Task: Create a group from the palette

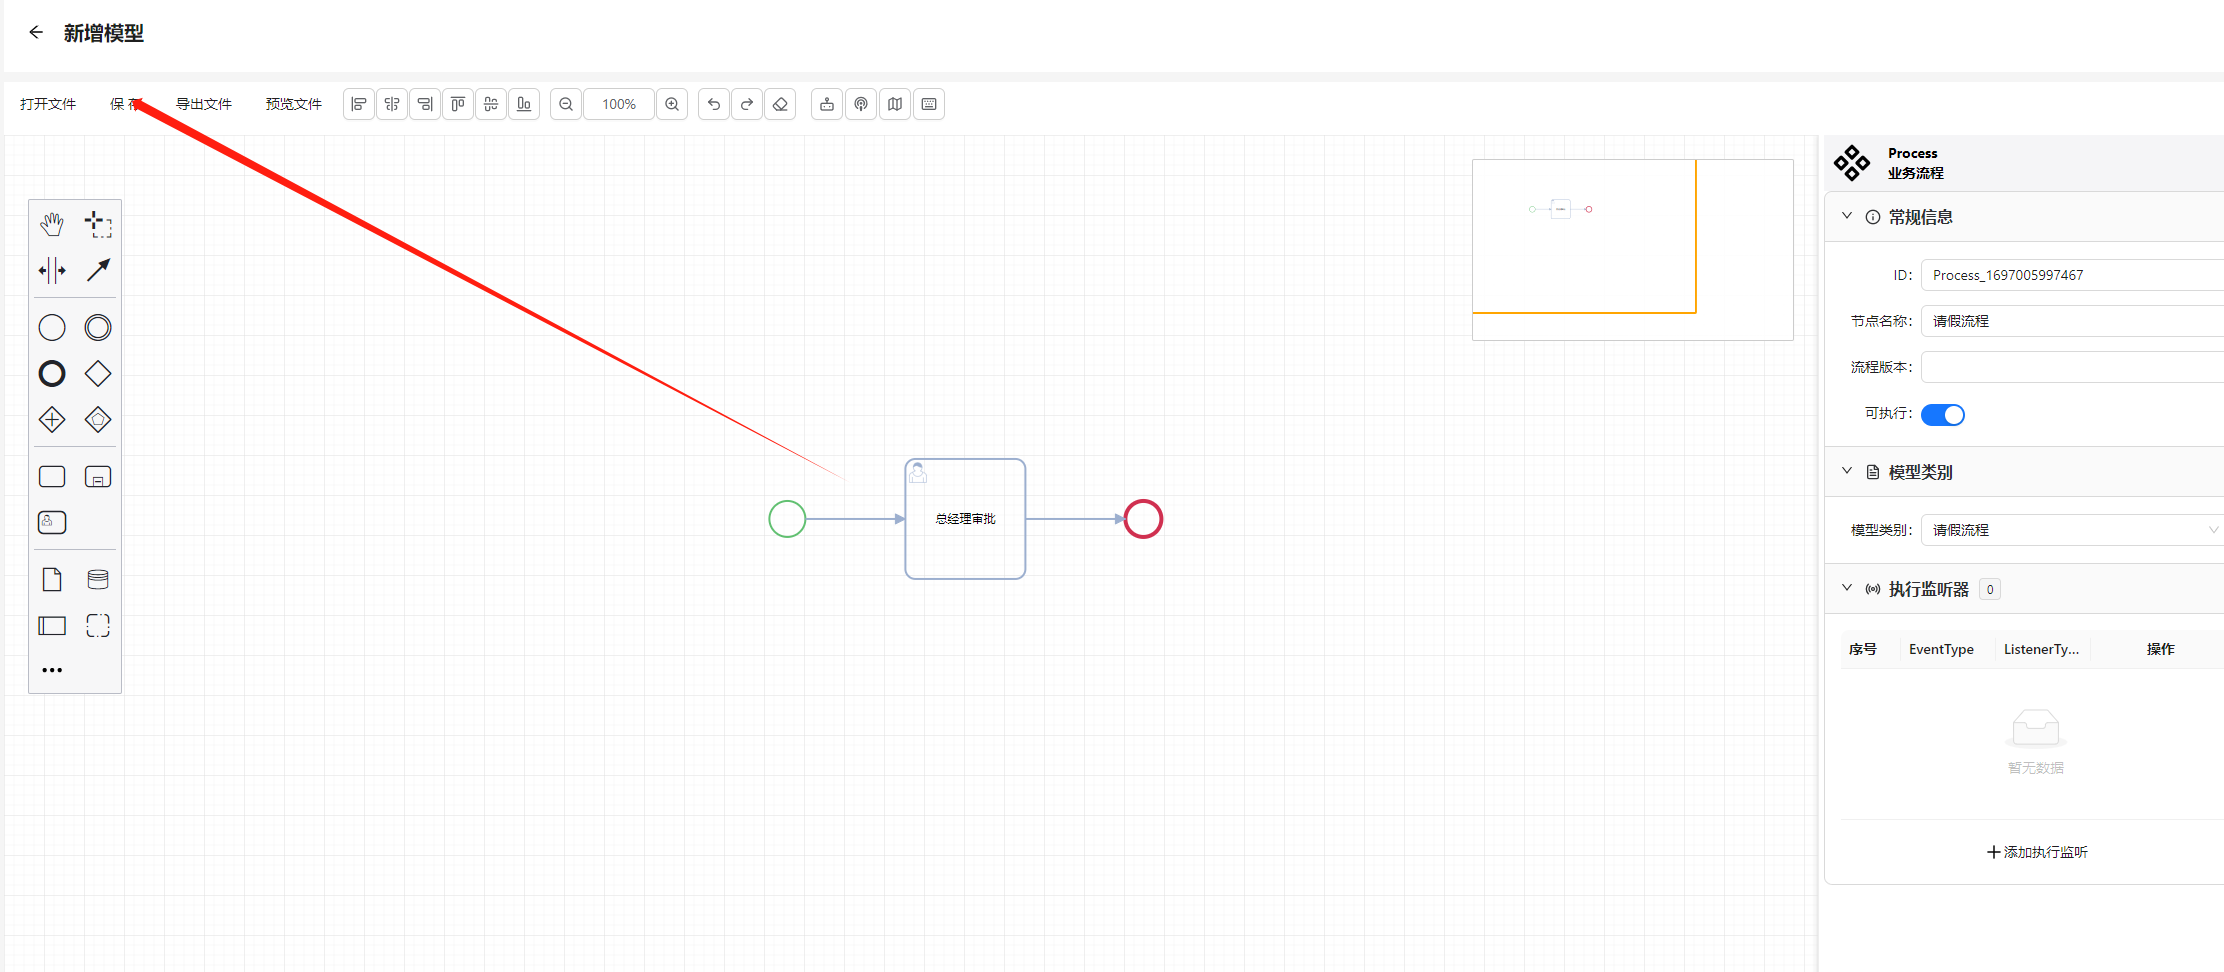Action: click(x=98, y=626)
